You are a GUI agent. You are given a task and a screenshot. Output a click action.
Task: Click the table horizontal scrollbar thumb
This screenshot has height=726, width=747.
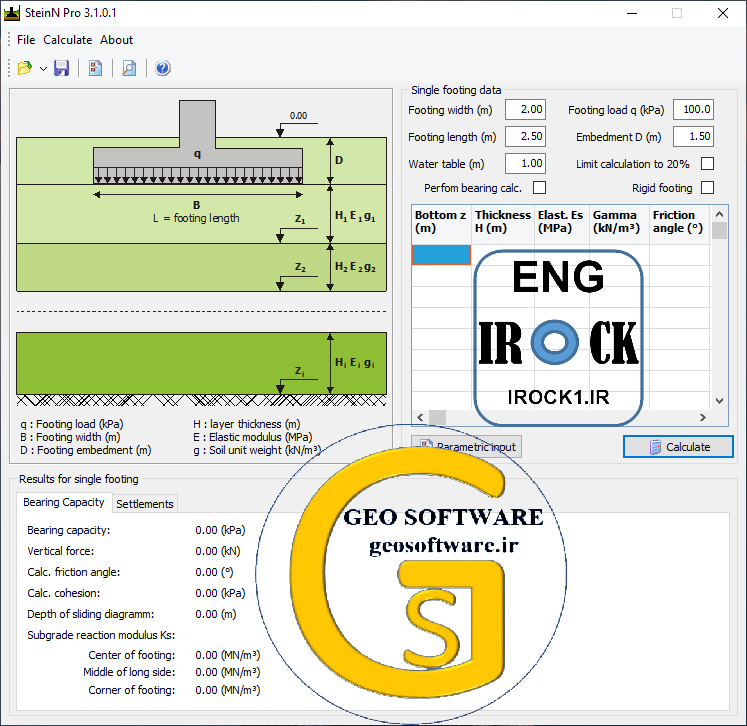pyautogui.click(x=437, y=418)
